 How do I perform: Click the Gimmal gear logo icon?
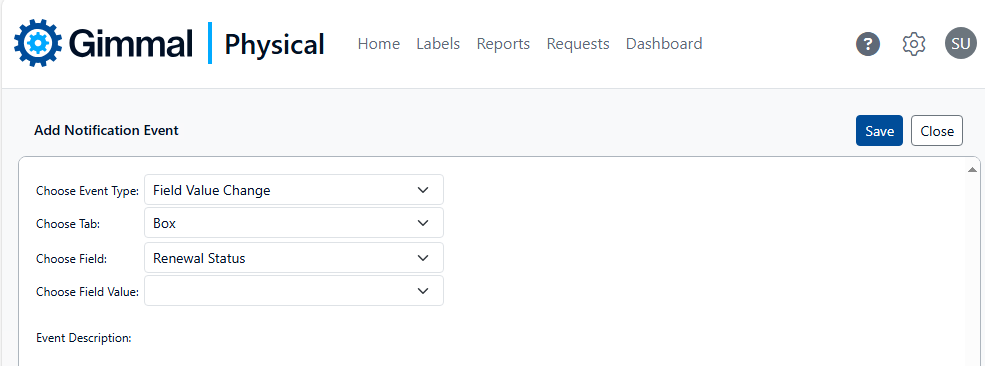pyautogui.click(x=38, y=43)
